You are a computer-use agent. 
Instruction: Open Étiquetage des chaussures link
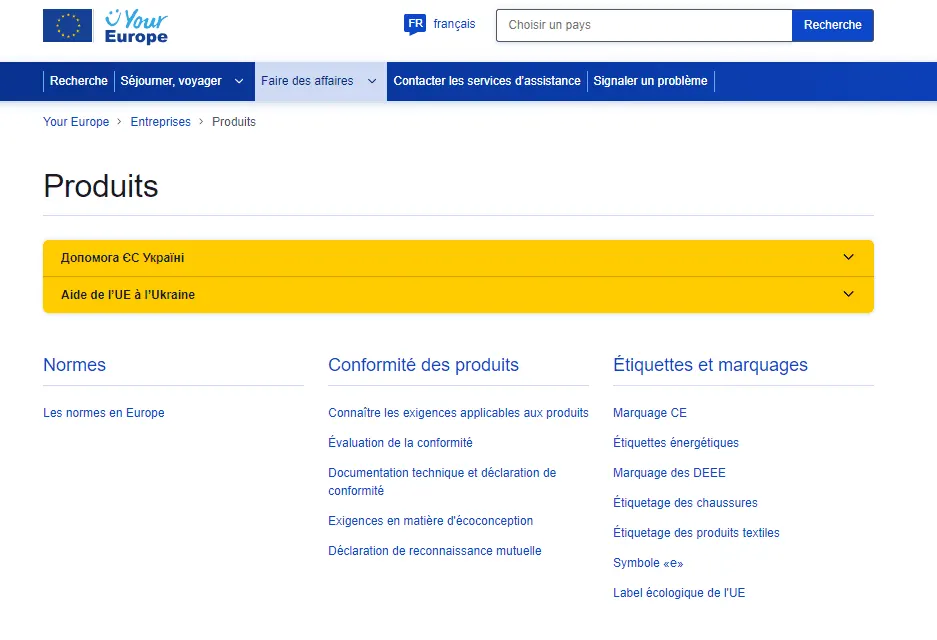(x=685, y=503)
